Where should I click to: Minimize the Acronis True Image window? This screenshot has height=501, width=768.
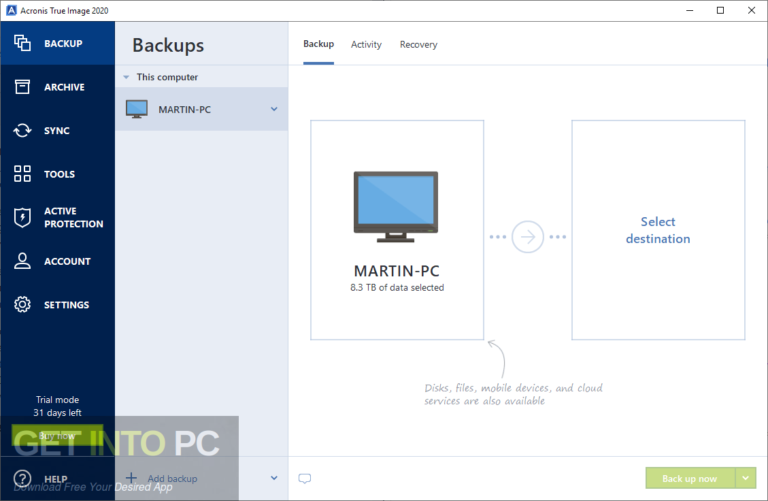(690, 10)
